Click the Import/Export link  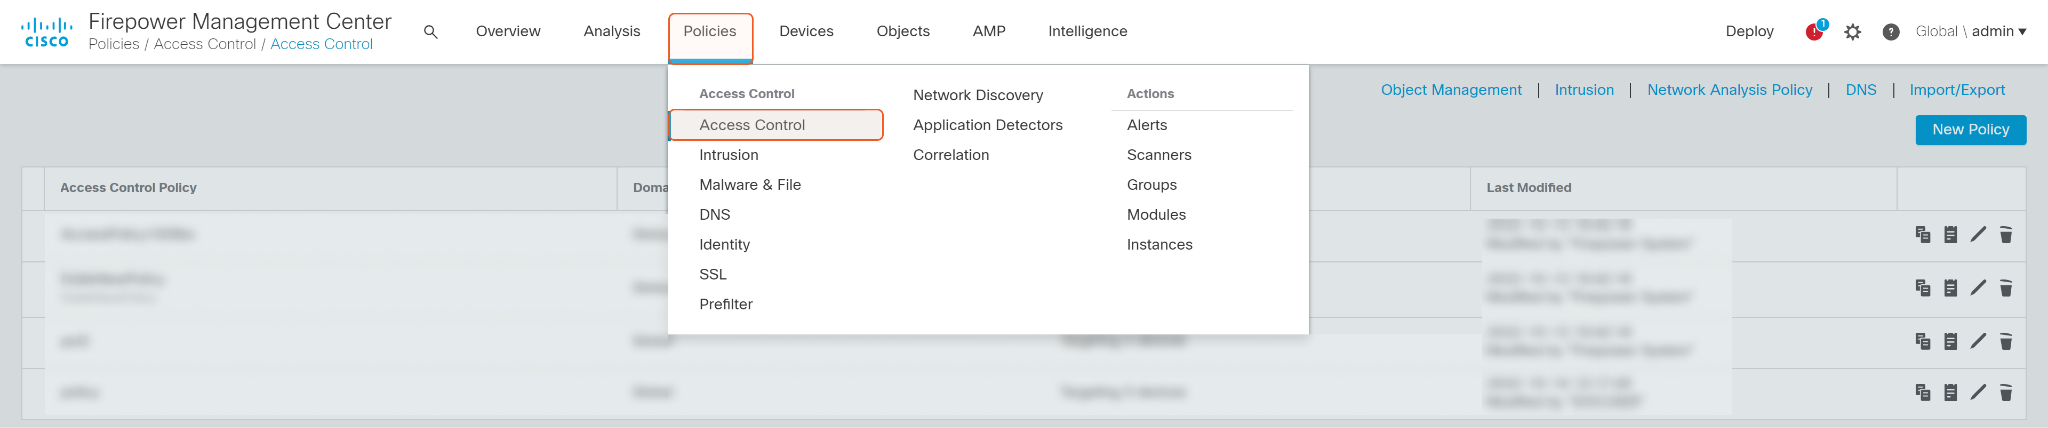[1957, 90]
